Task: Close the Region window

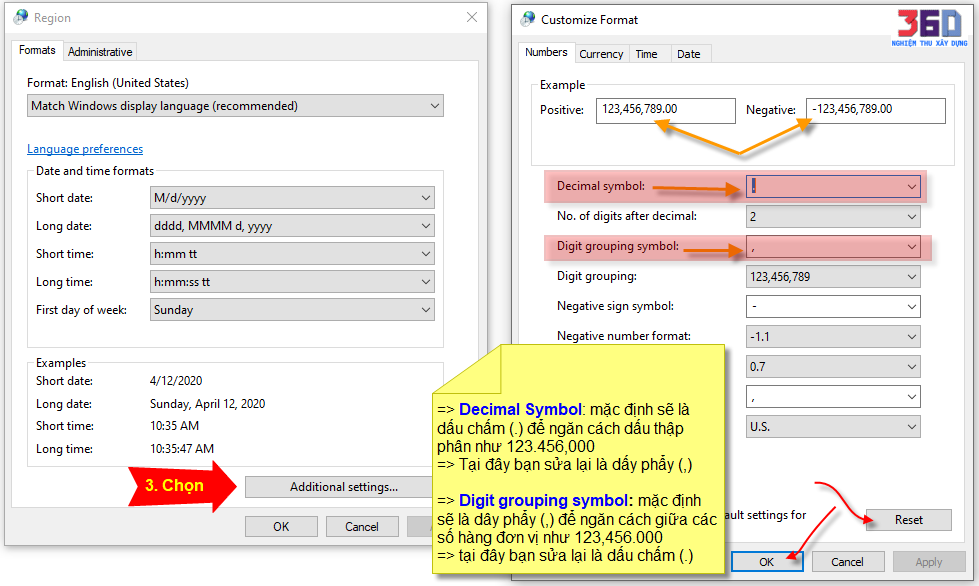Action: click(x=472, y=18)
